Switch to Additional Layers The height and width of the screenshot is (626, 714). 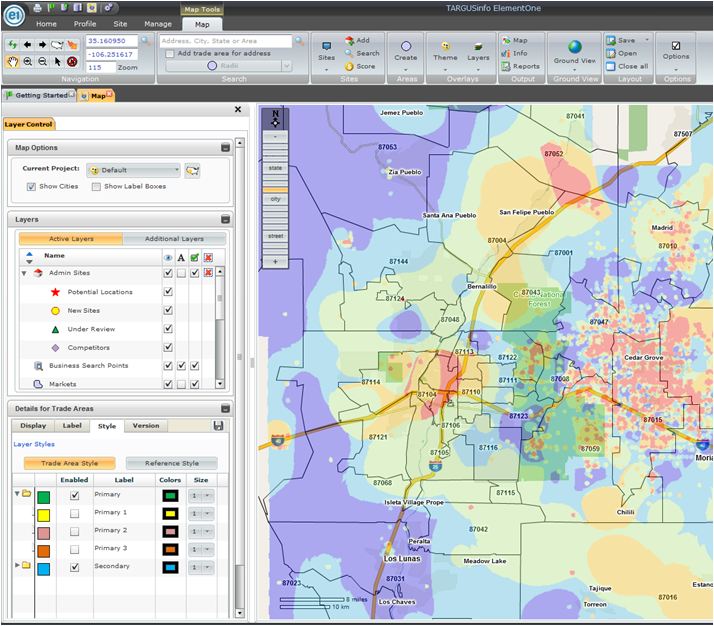[174, 239]
